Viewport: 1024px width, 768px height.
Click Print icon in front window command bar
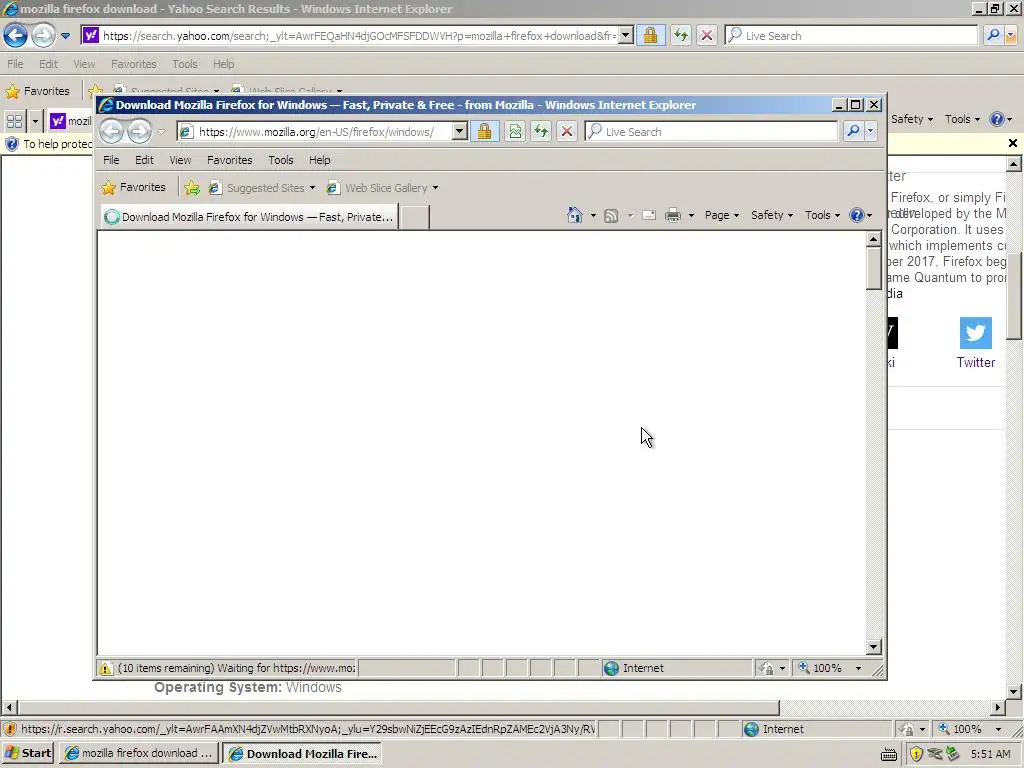pos(673,215)
